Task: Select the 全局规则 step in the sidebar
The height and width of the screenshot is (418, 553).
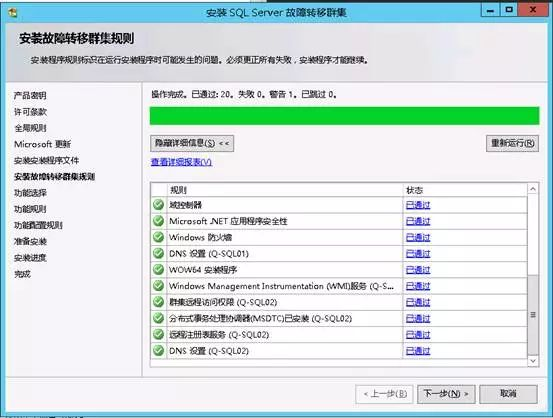Action: (x=30, y=128)
